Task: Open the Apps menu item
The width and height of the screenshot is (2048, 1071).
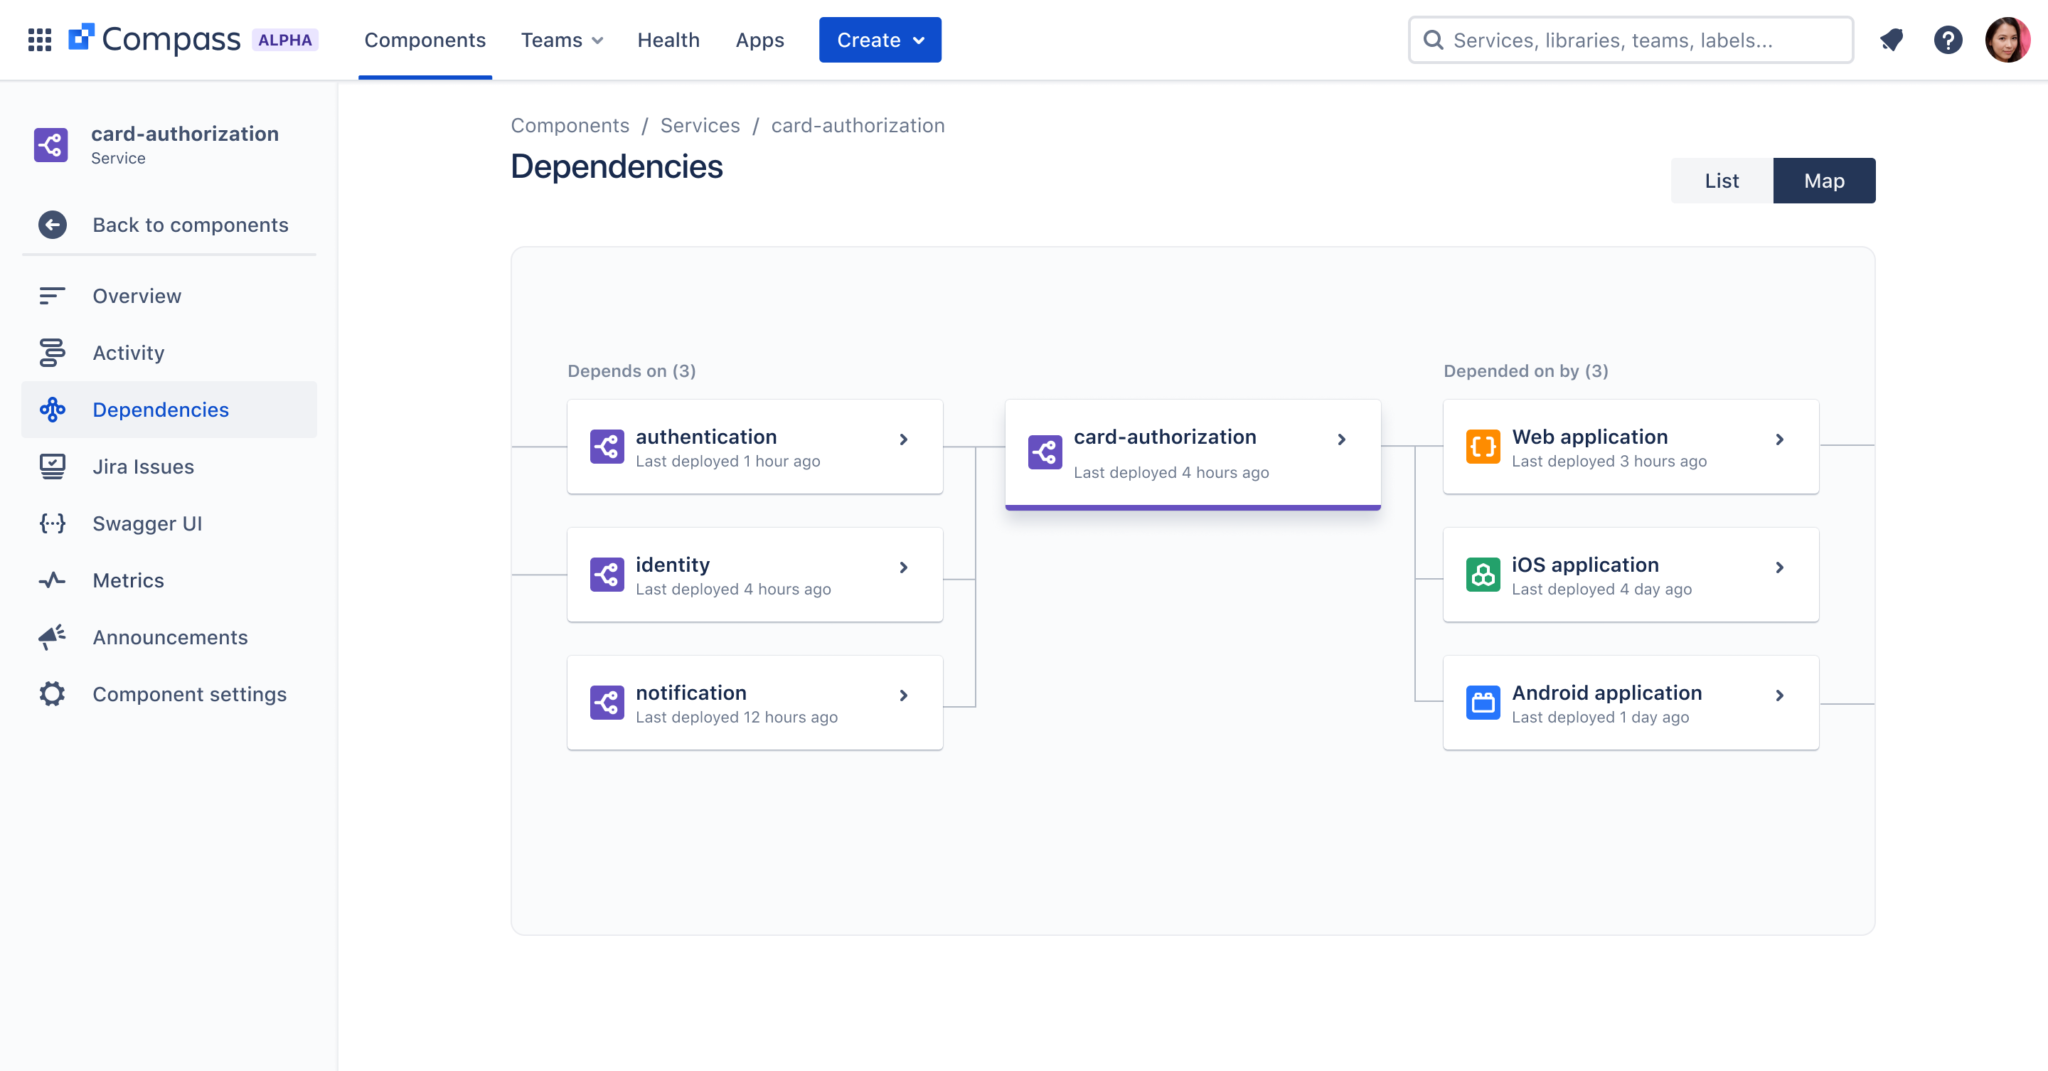Action: tap(760, 40)
